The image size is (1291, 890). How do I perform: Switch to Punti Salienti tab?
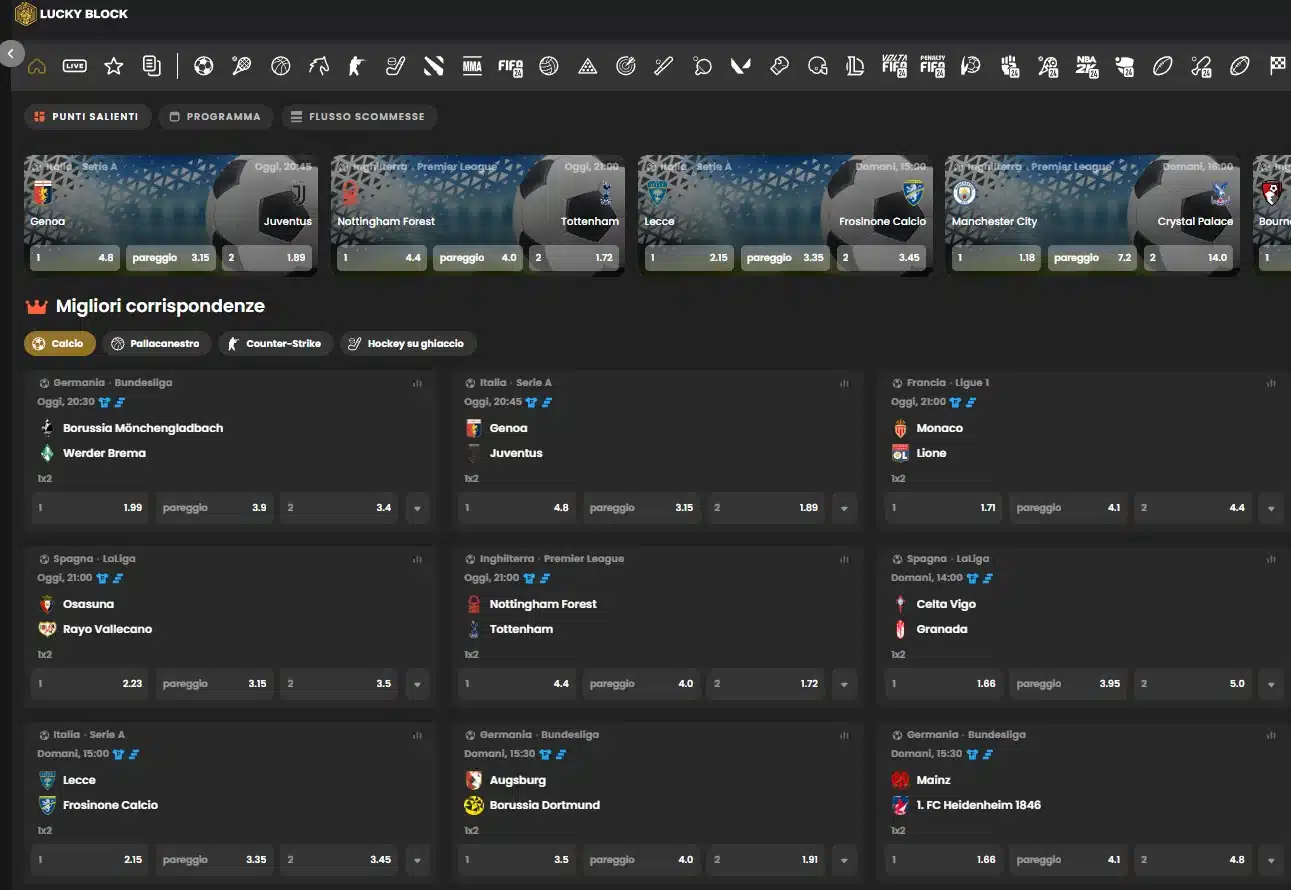[87, 117]
